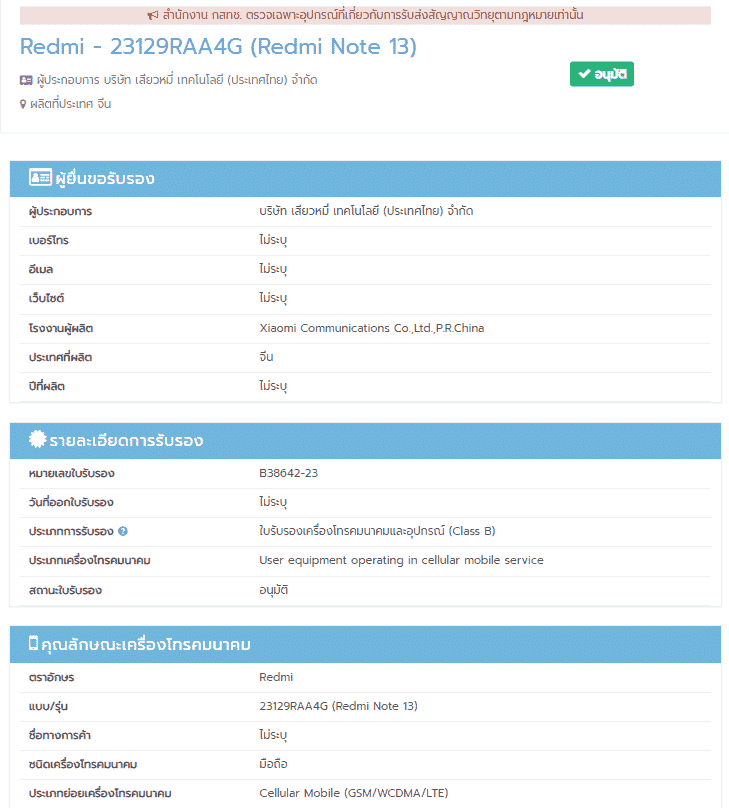This screenshot has width=729, height=808.
Task: Click the map marker icon beside ผลิตที่ประเทศ
Action: [x=23, y=104]
